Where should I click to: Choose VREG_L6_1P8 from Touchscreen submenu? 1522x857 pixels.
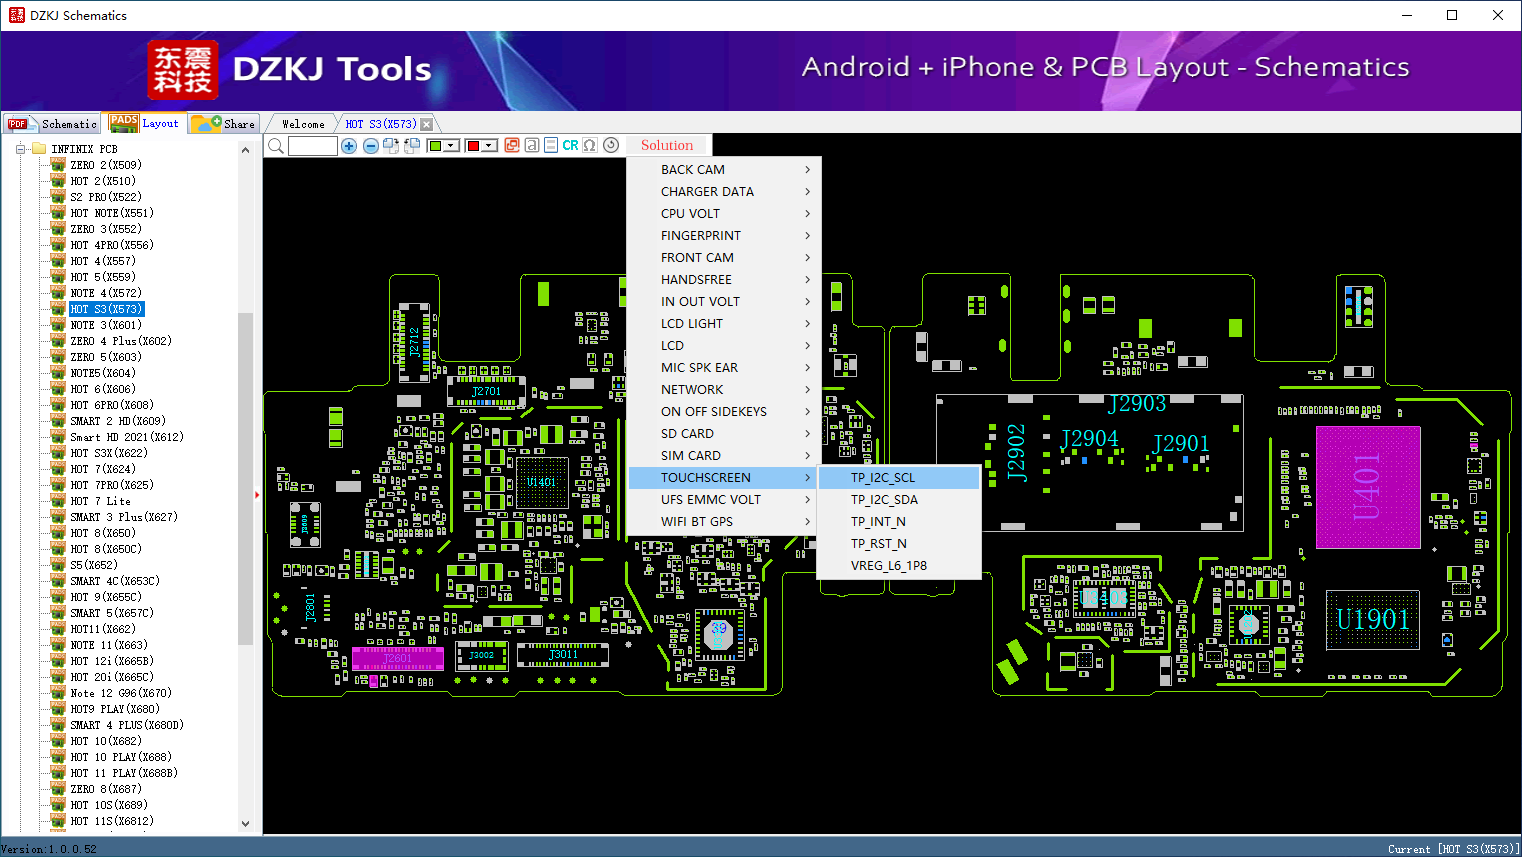click(x=899, y=566)
